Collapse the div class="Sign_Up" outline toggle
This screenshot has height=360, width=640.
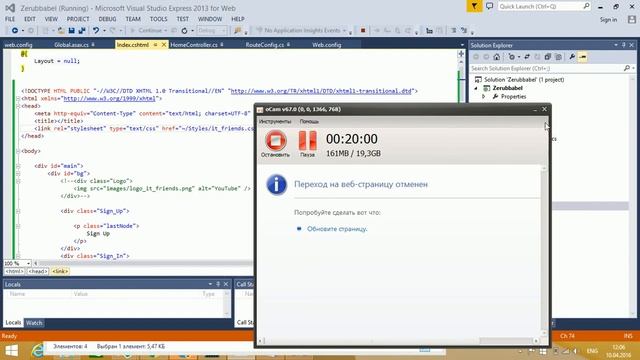(18, 211)
